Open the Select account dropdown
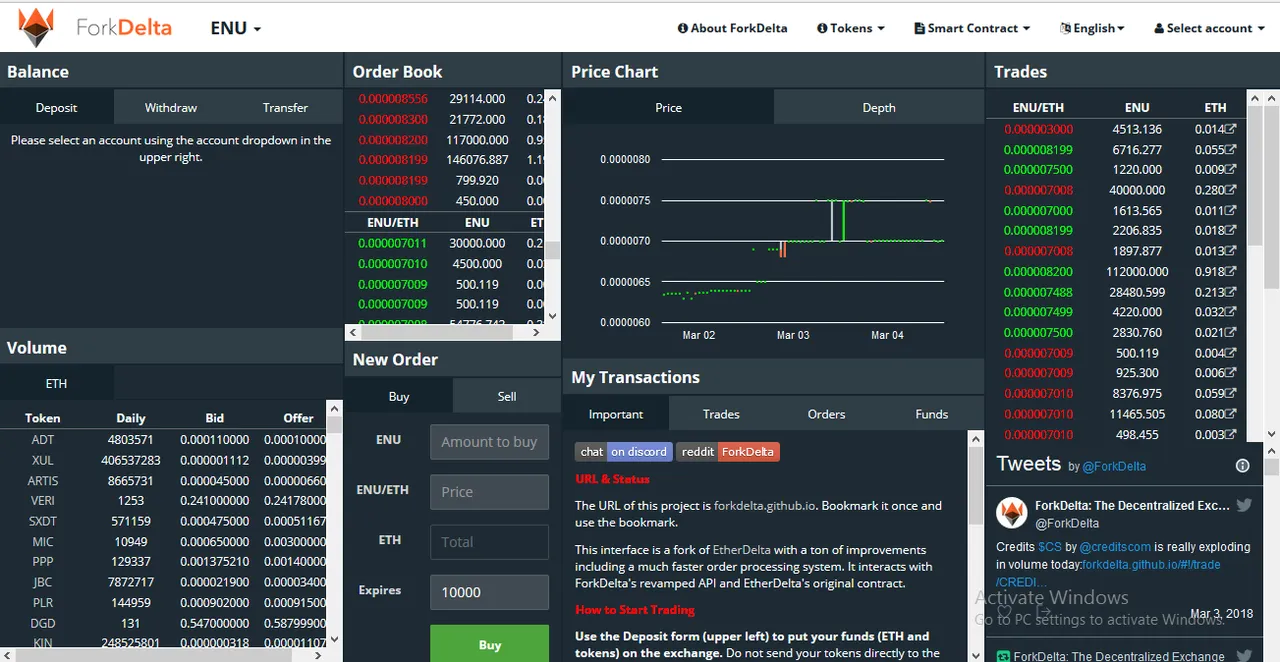This screenshot has width=1280, height=662. click(1209, 28)
